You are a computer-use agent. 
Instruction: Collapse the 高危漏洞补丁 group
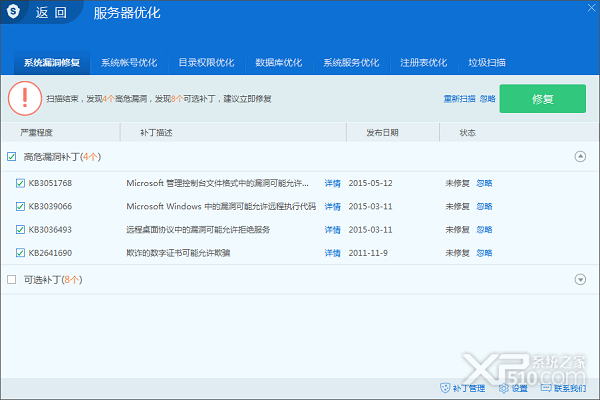click(x=580, y=157)
